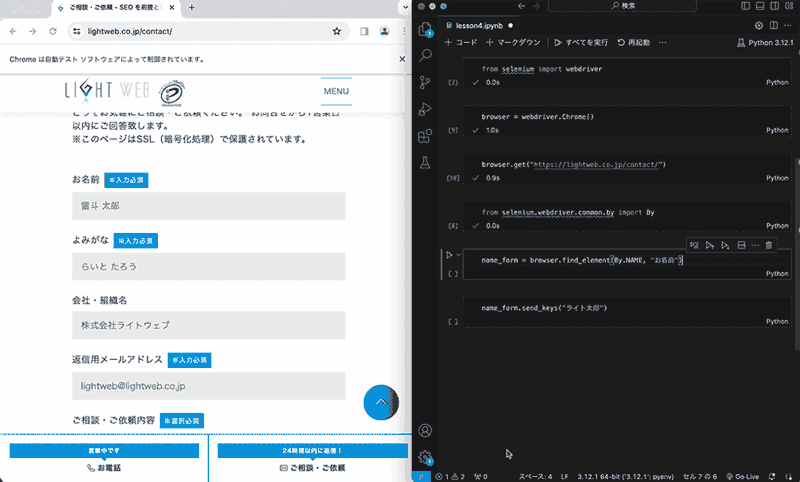Open notifications bell in status bar
800x482 pixels.
click(771, 476)
